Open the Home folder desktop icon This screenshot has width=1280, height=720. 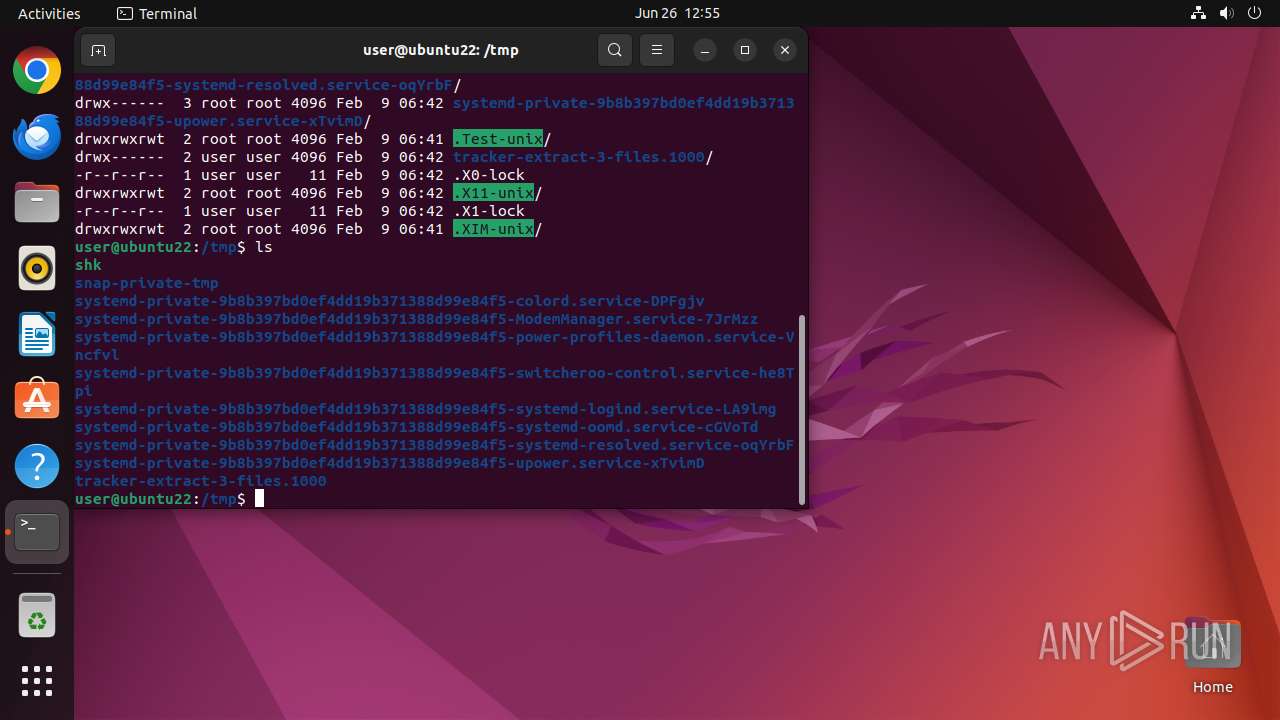pyautogui.click(x=1212, y=656)
